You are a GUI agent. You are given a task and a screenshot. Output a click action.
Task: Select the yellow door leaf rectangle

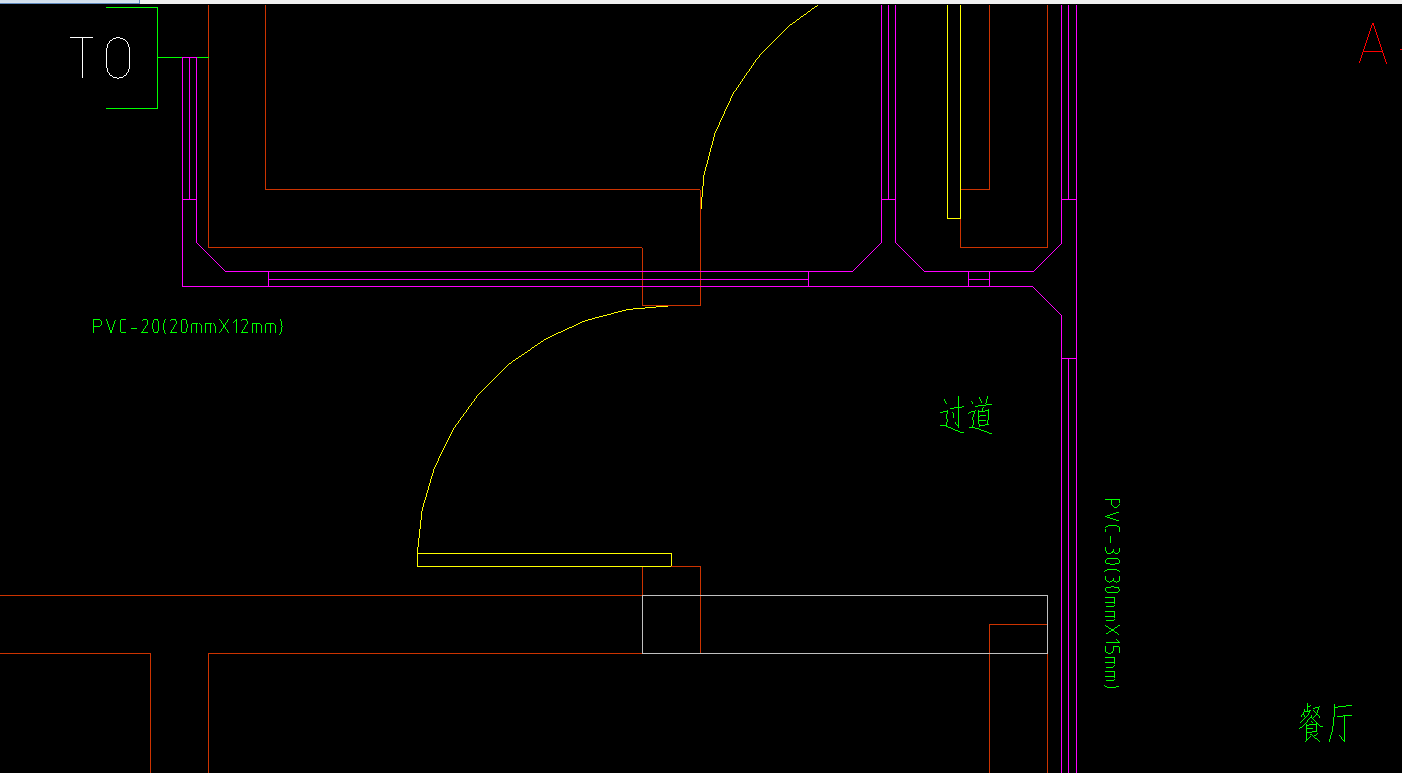[x=544, y=560]
